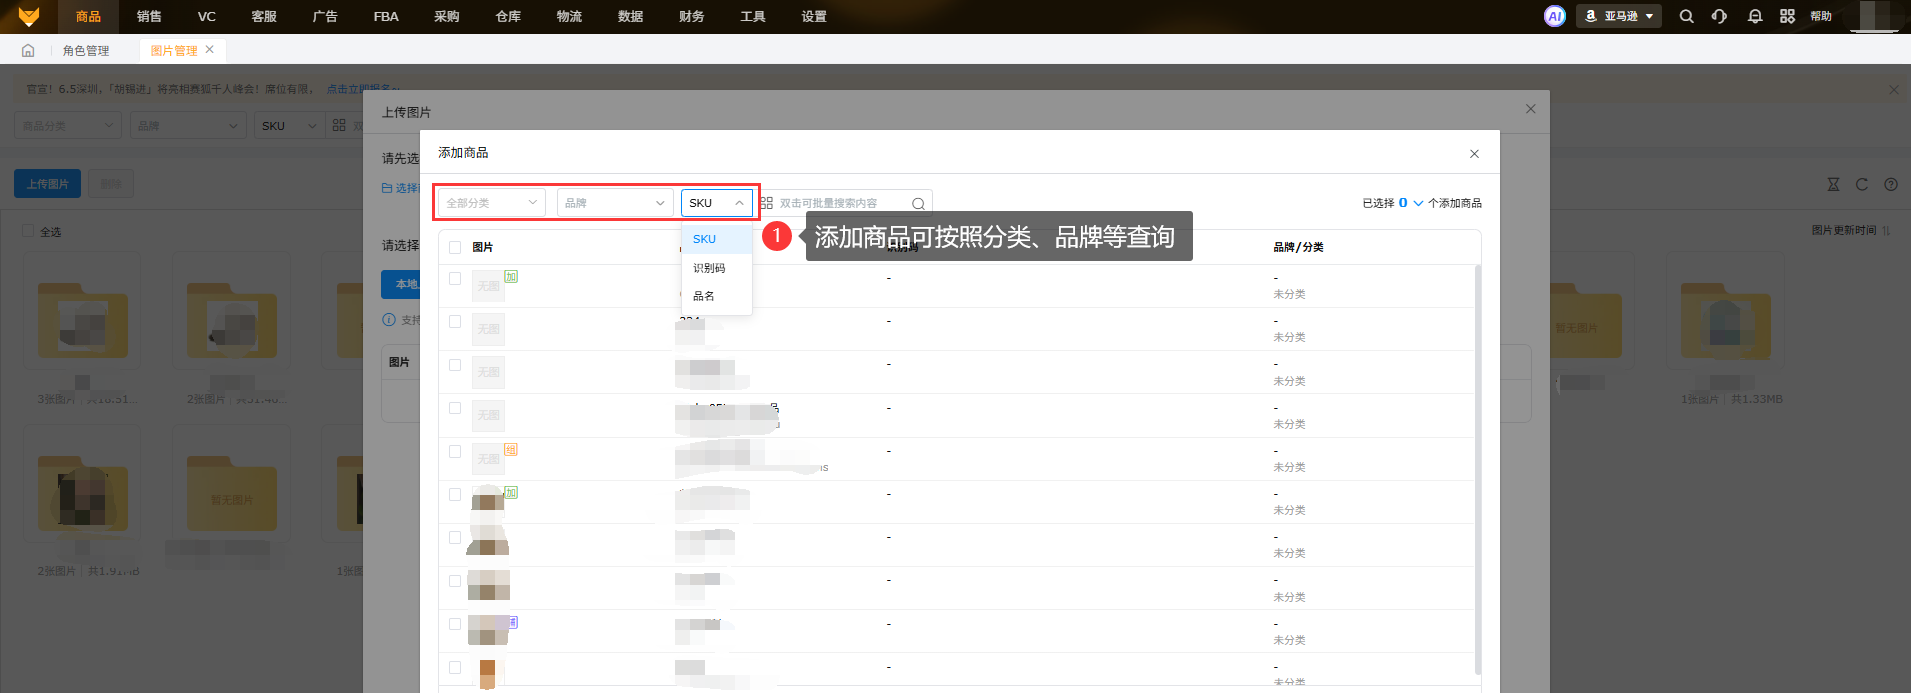Click the refresh icon on background page

[x=1861, y=184]
